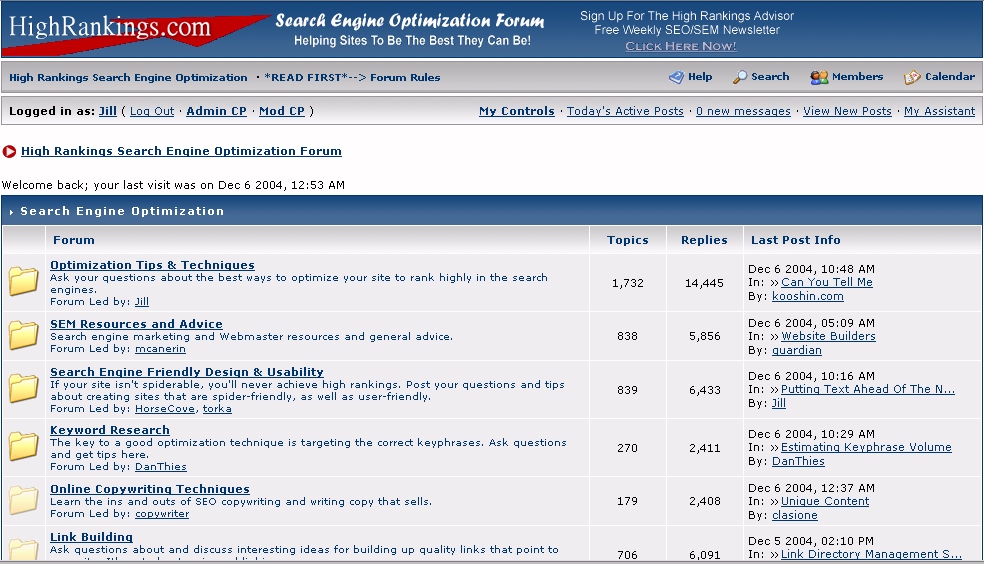Open last post 'Estimating Keyphrase Volume'

[x=866, y=447]
